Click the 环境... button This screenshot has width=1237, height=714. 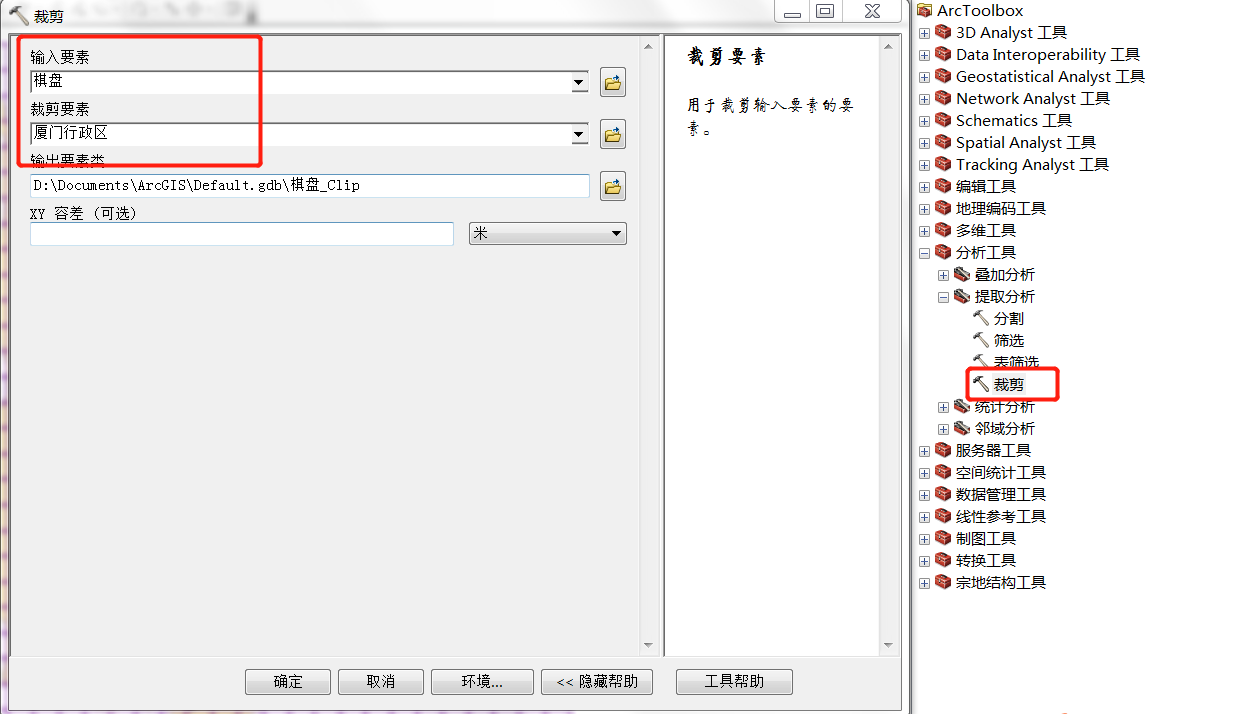(x=481, y=682)
